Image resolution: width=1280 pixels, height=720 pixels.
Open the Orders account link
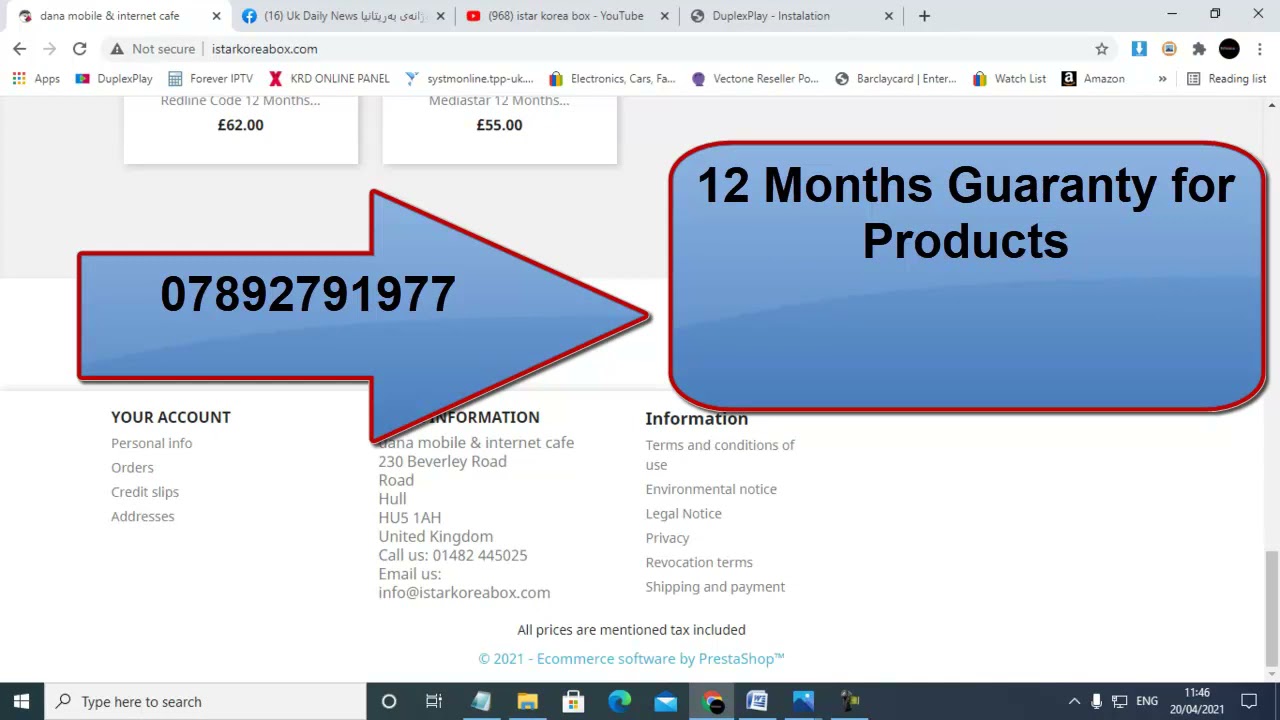(x=132, y=467)
